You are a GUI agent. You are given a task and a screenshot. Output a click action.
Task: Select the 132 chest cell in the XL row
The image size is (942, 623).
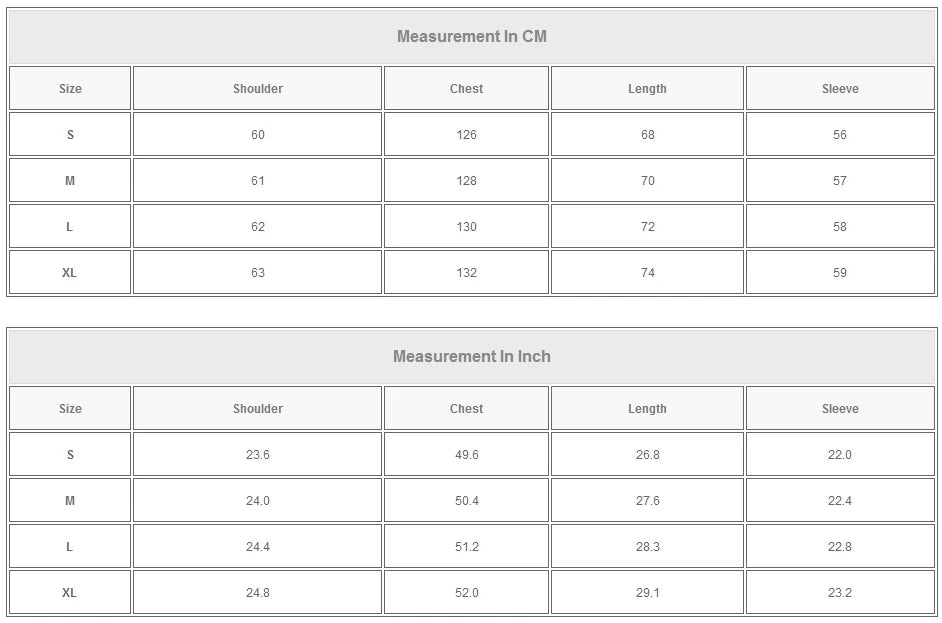coord(466,273)
